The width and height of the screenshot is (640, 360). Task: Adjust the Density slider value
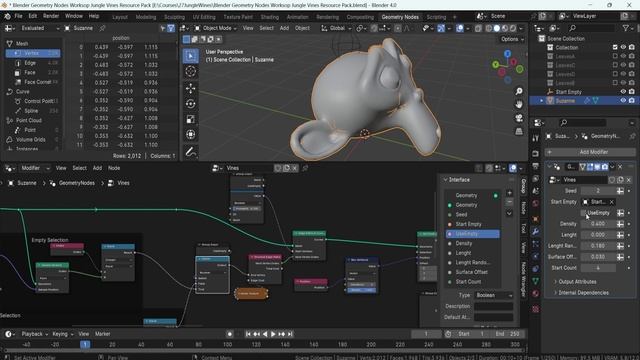point(598,224)
